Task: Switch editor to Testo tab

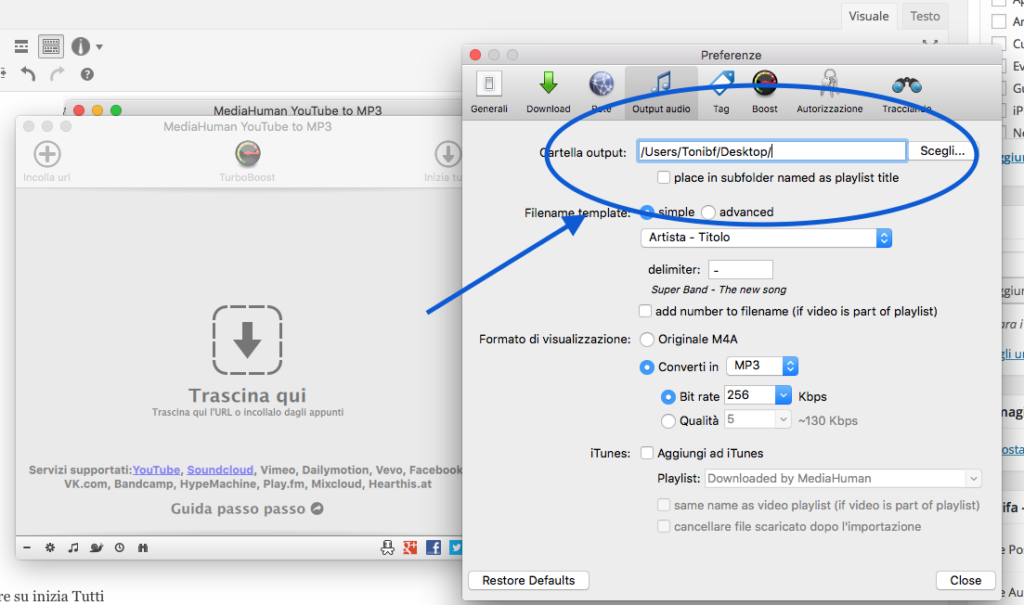Action: (925, 16)
